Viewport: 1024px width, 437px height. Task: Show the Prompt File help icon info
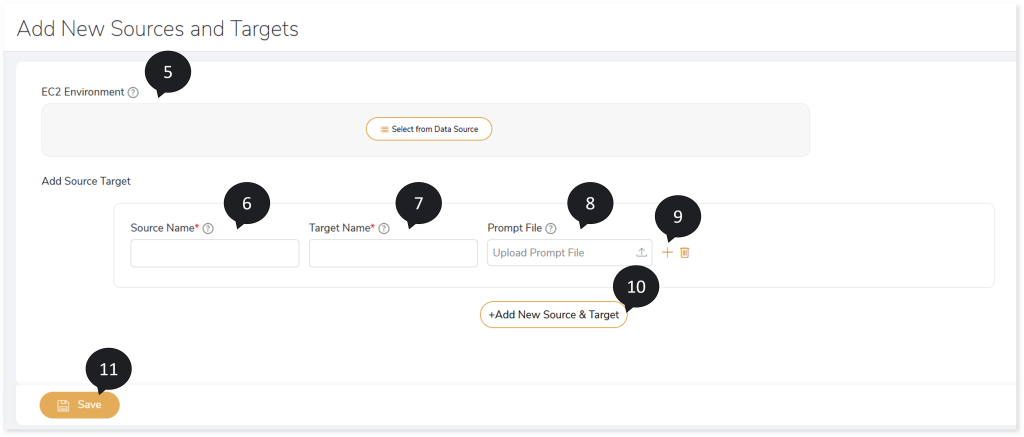coord(551,229)
